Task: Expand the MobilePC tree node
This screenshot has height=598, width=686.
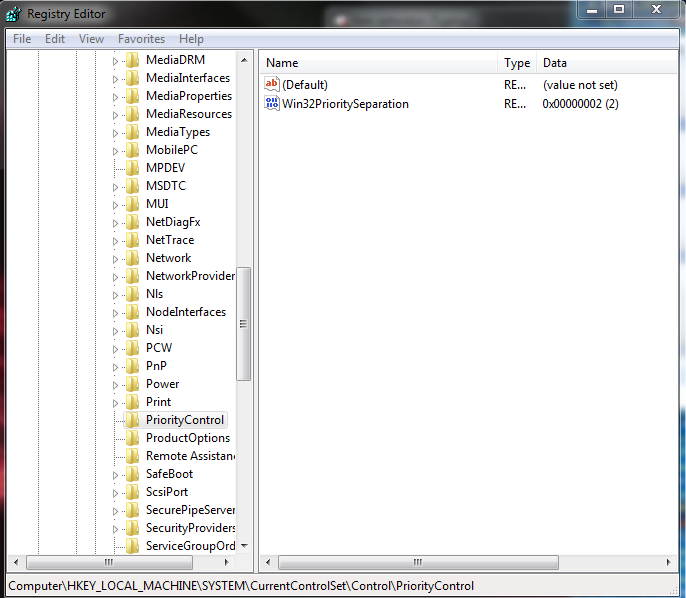Action: [x=115, y=151]
